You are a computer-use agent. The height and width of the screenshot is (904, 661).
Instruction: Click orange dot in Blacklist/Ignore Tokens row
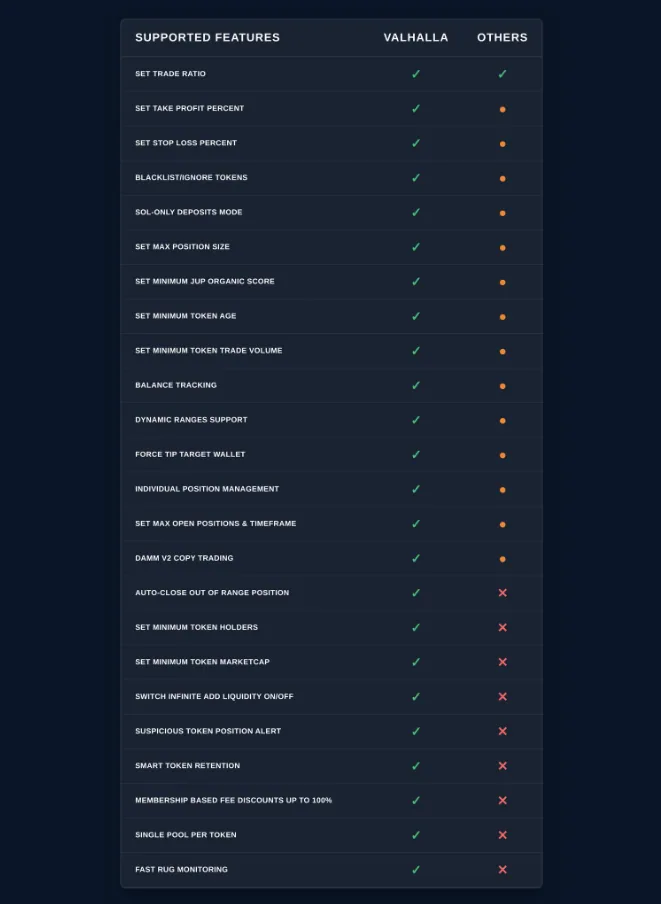[x=503, y=178]
